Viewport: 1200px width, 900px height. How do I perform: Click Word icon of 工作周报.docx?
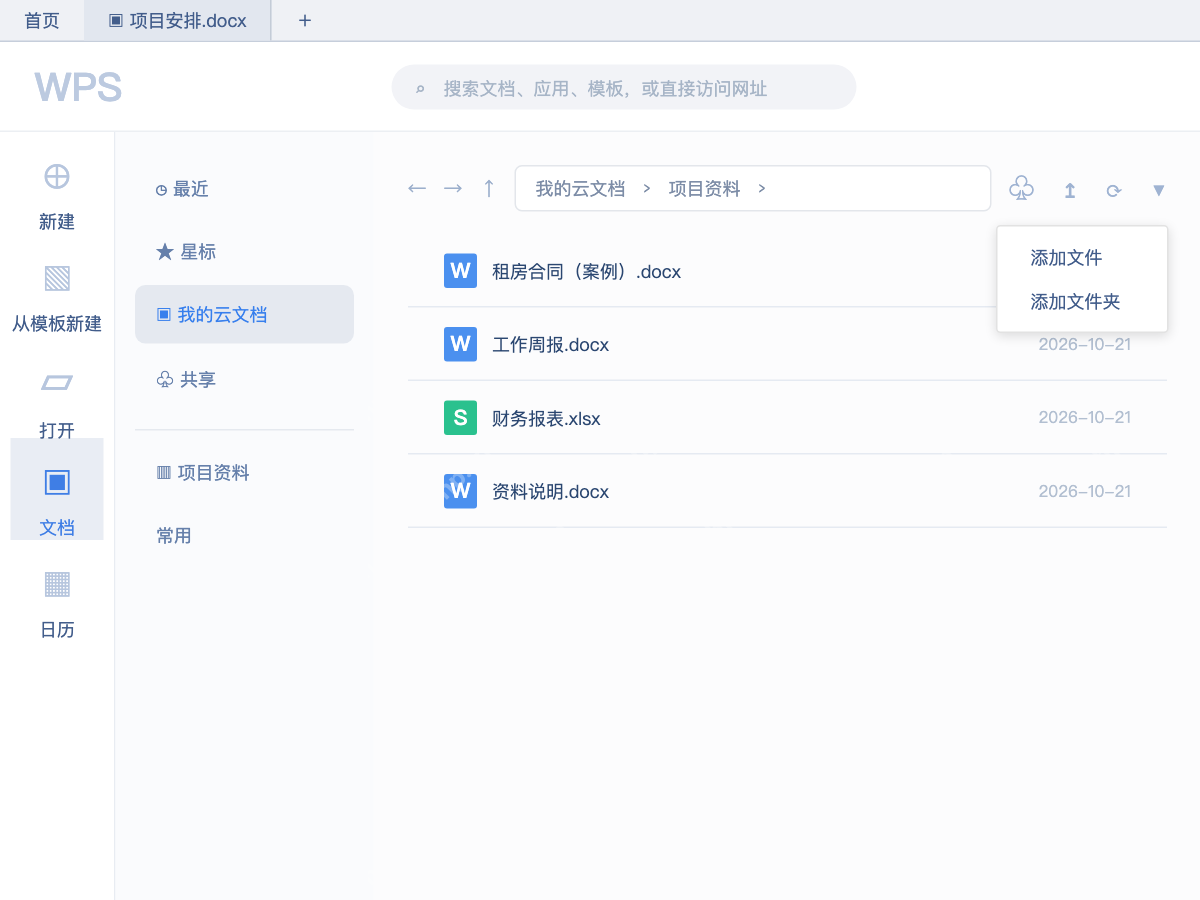click(x=460, y=344)
